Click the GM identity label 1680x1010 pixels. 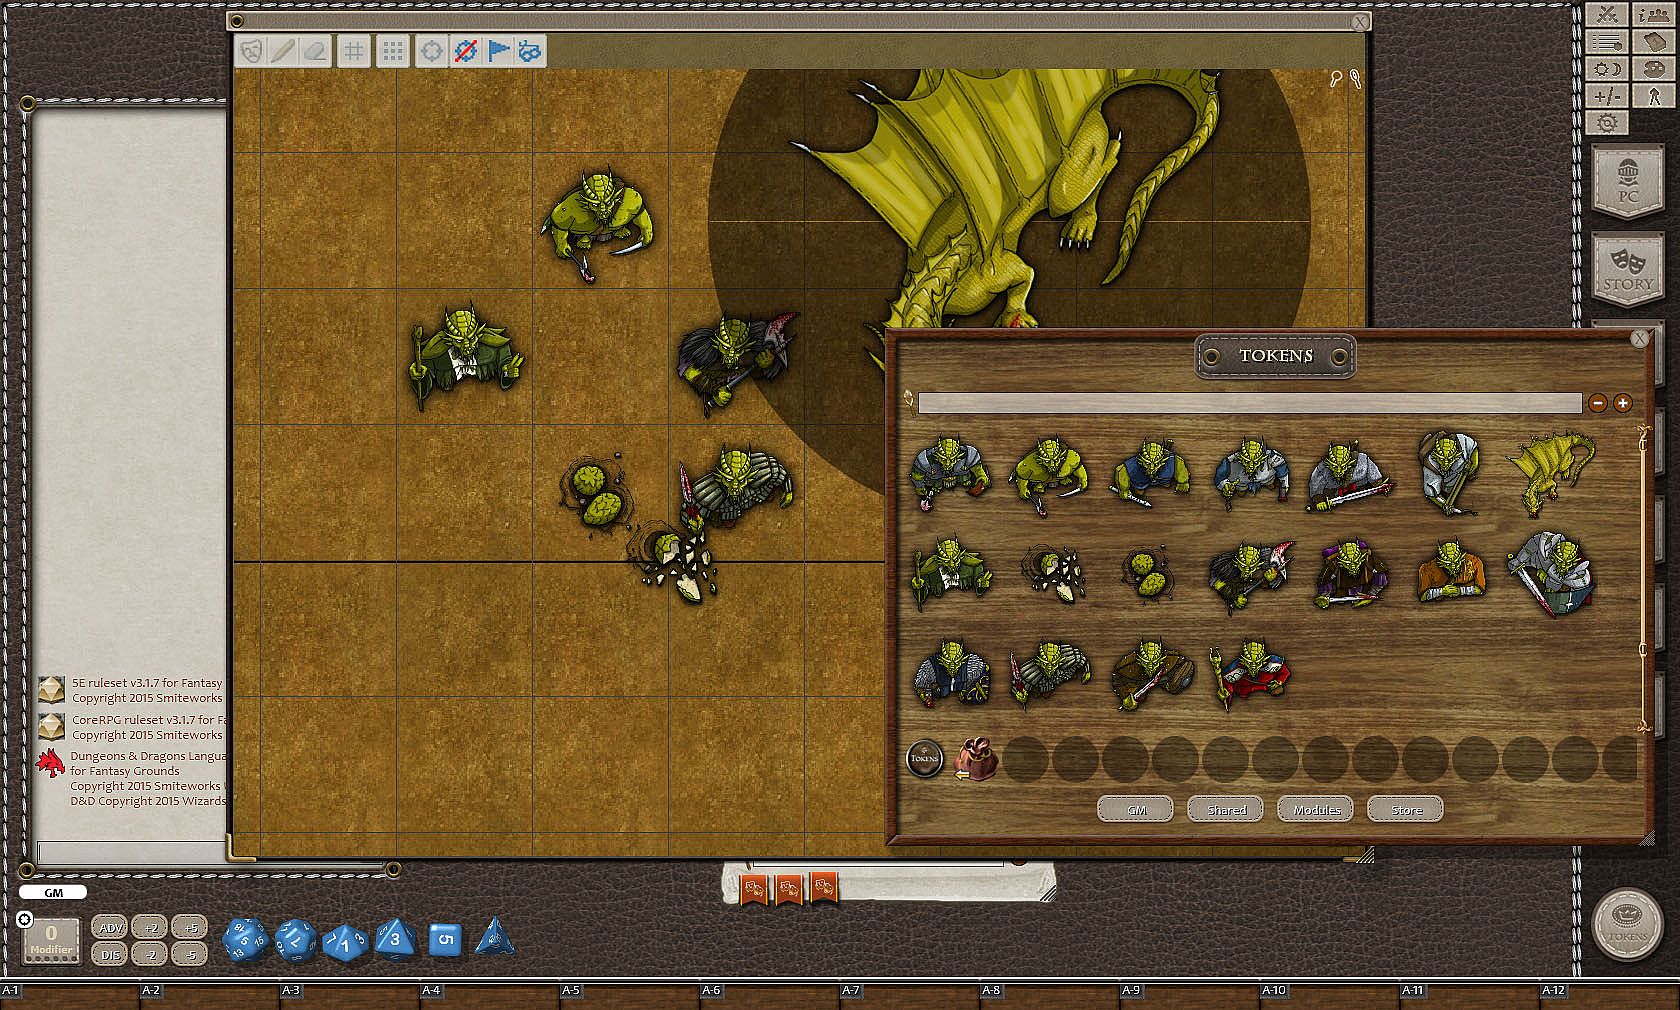coord(53,893)
